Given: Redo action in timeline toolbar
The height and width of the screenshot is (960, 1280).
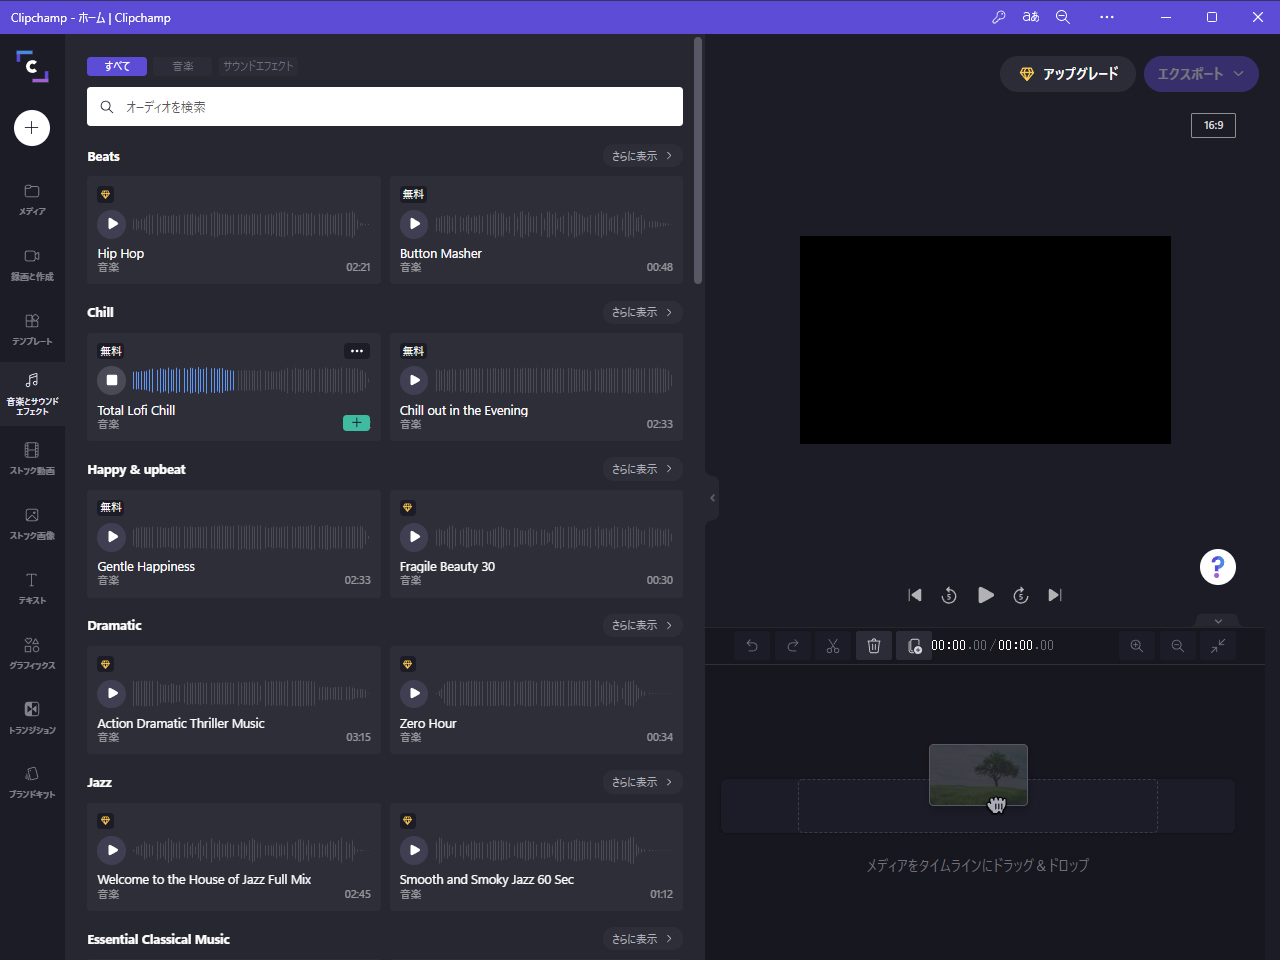Looking at the screenshot, I should (x=793, y=646).
